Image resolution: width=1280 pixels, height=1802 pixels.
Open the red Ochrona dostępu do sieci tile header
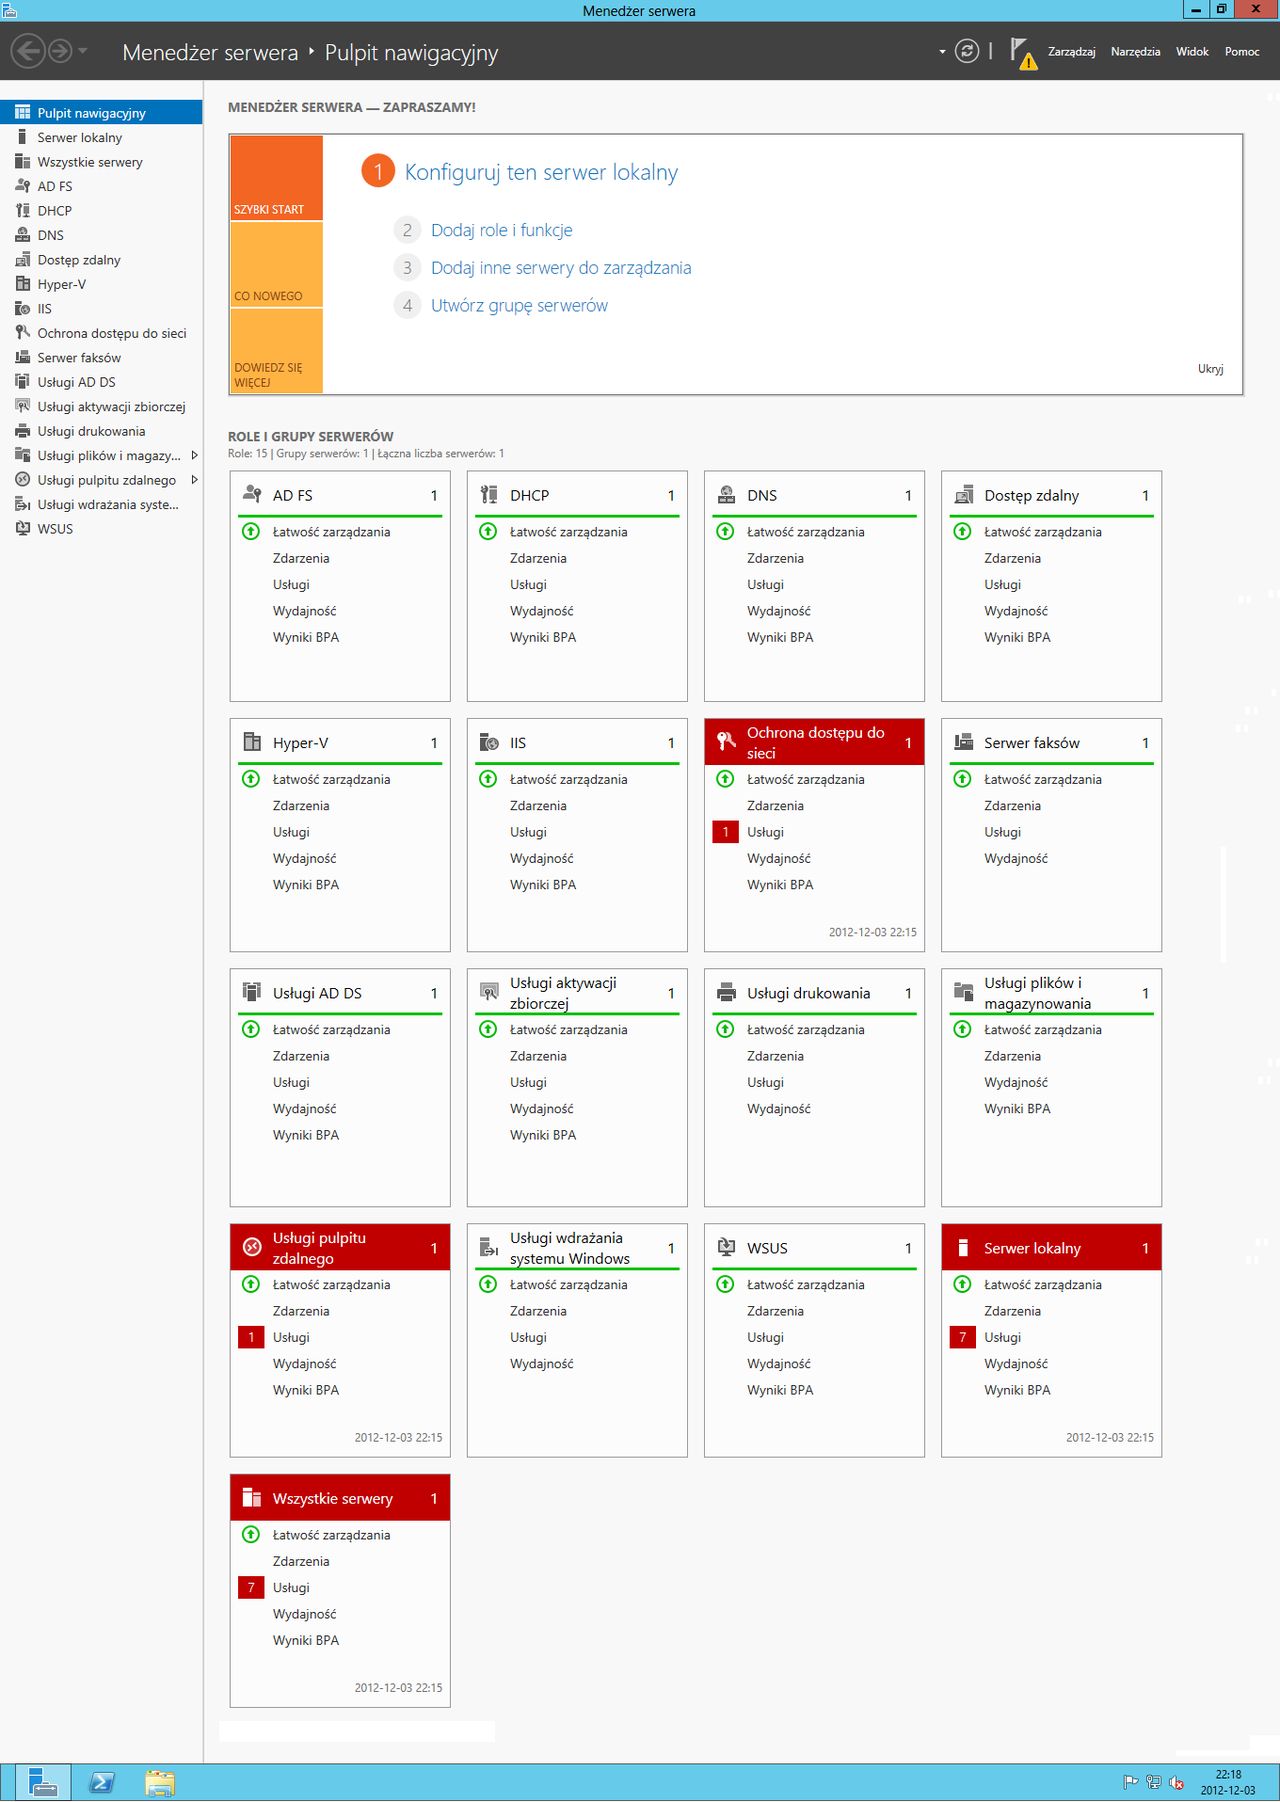coord(814,742)
